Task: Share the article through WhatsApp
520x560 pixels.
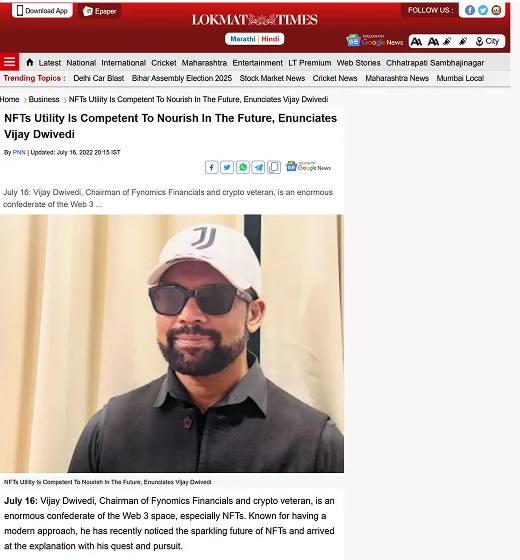Action: point(242,167)
